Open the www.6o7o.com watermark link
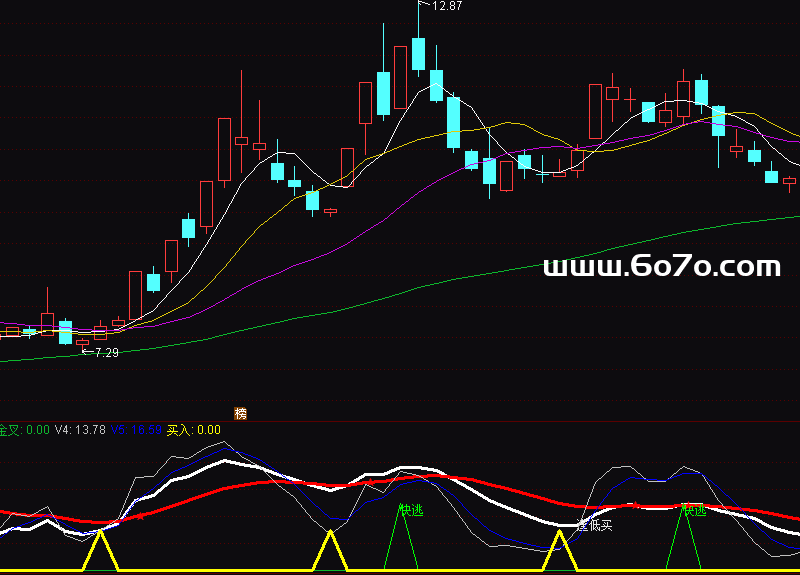The height and width of the screenshot is (575, 800). point(661,267)
